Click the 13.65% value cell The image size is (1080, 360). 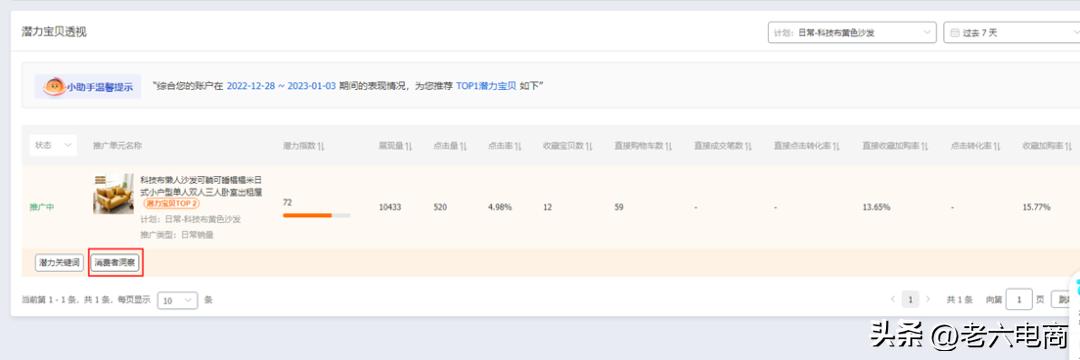[x=876, y=207]
